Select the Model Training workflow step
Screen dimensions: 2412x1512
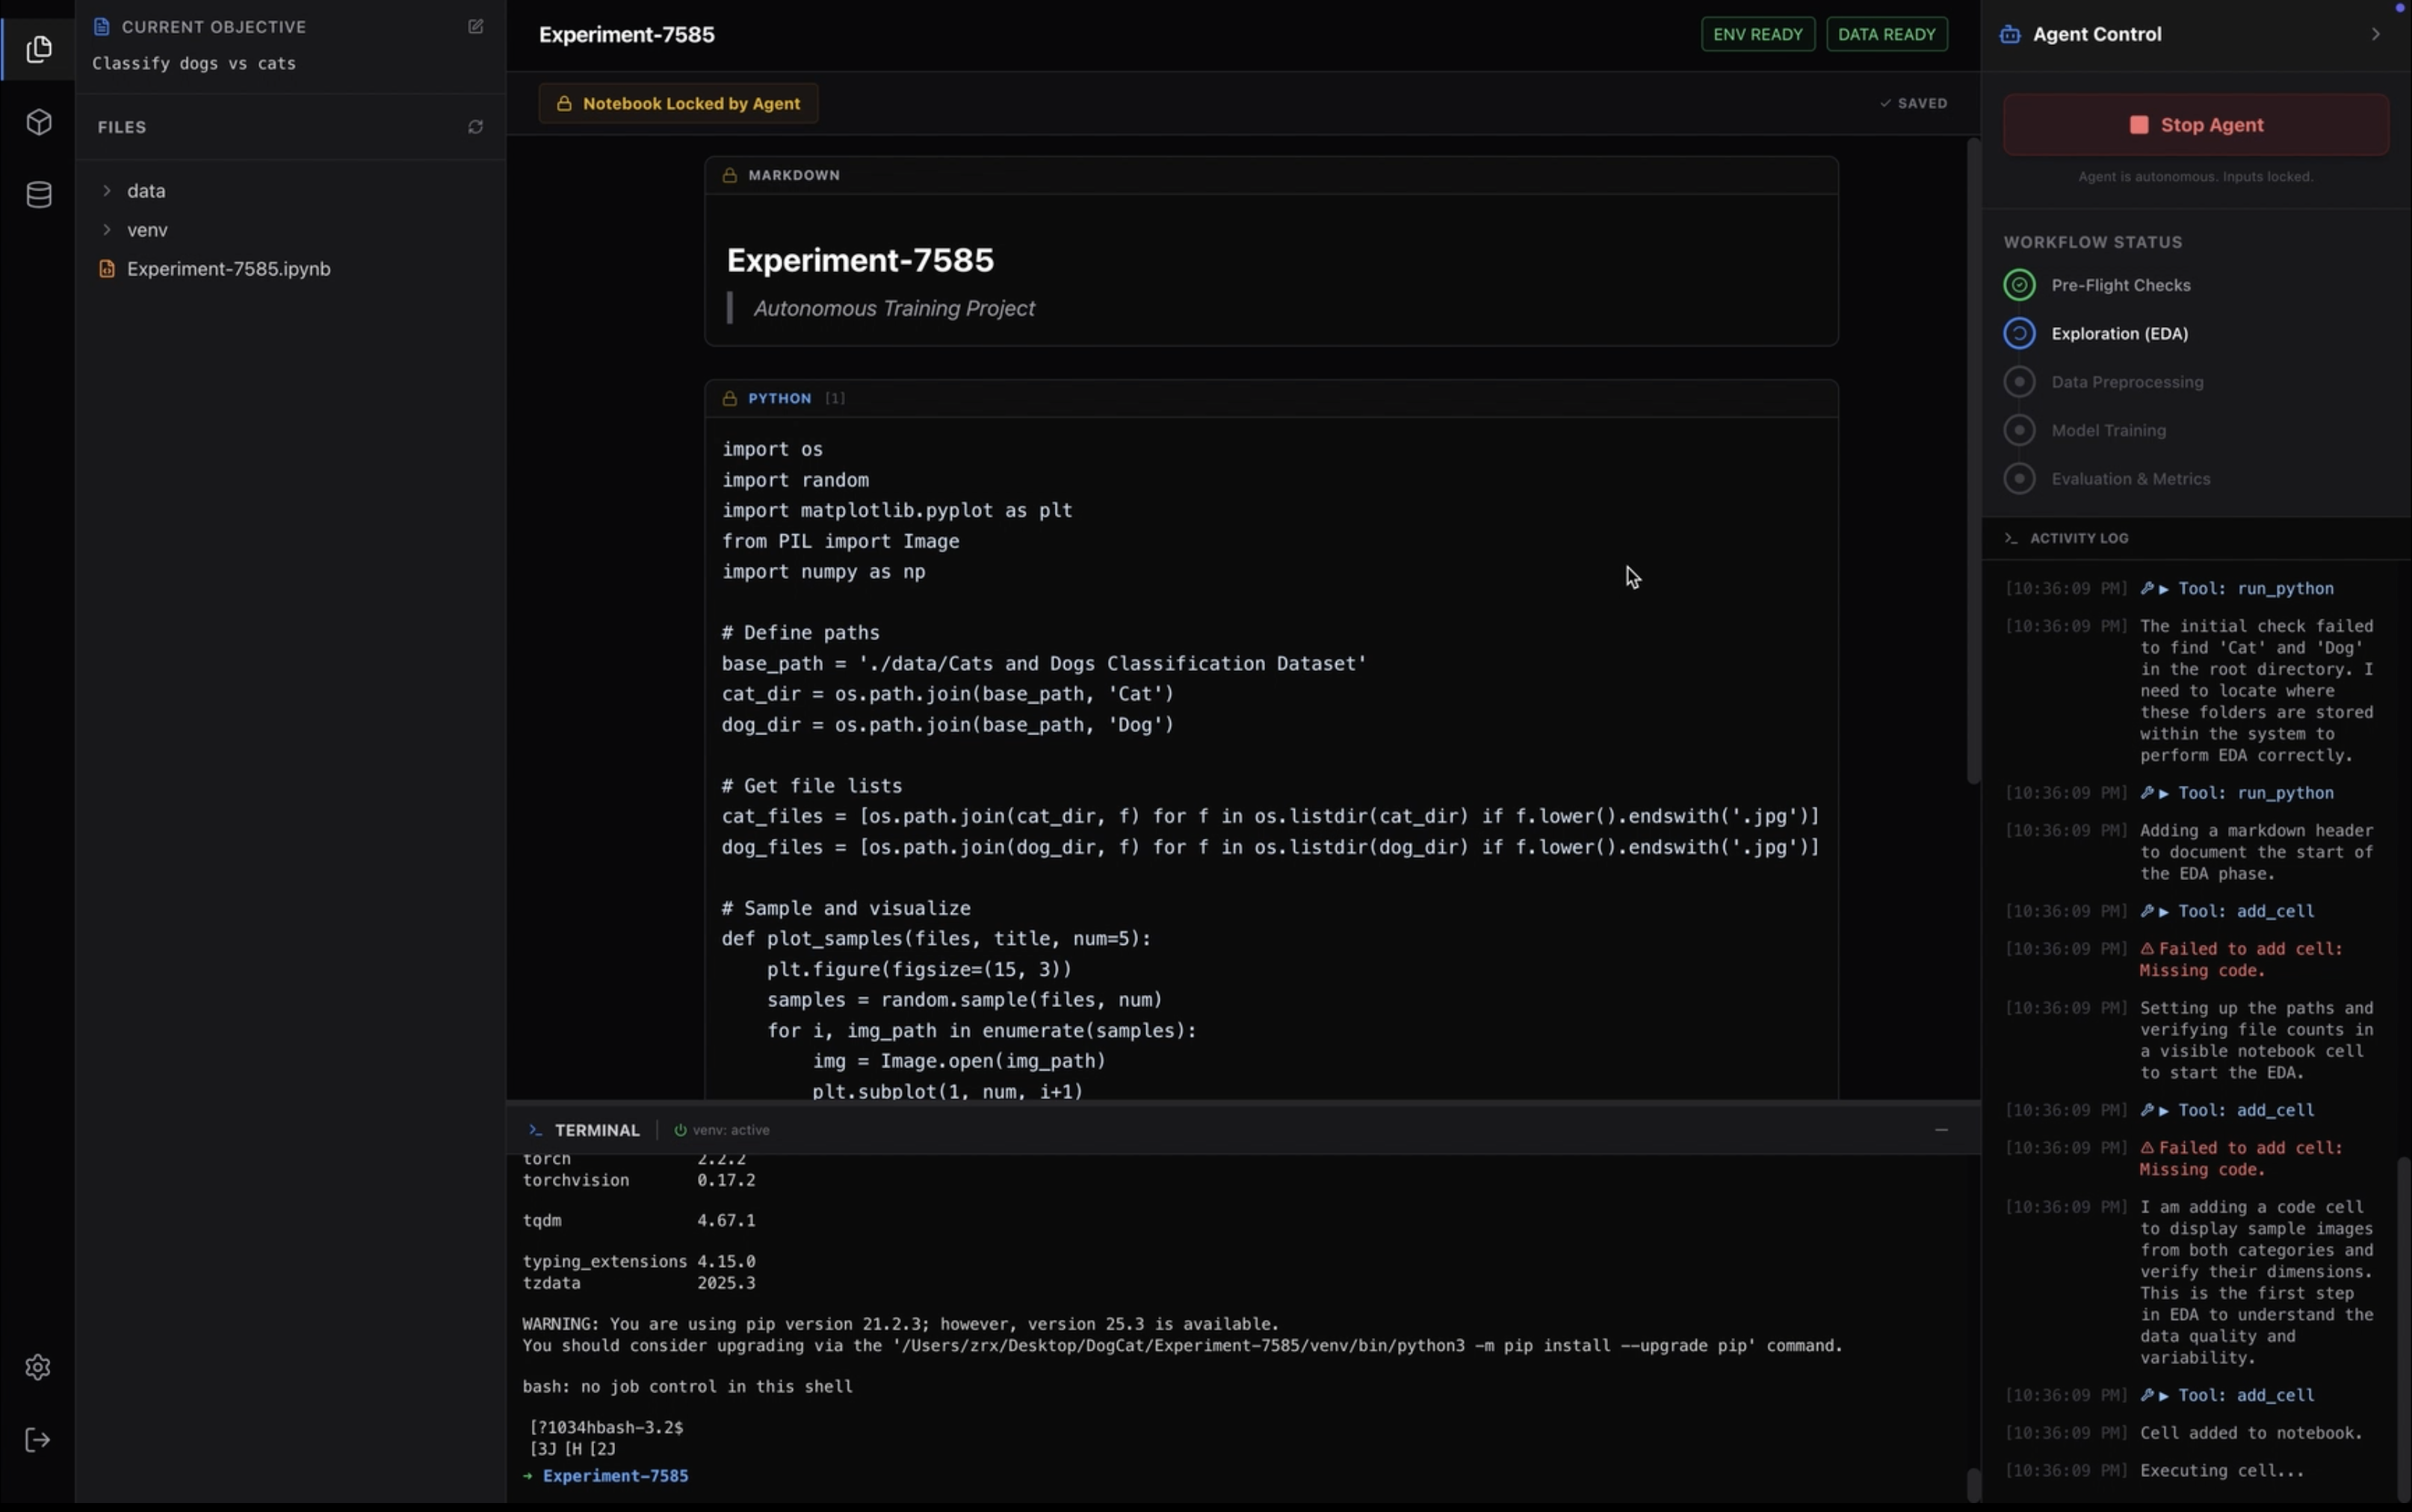coord(2108,430)
